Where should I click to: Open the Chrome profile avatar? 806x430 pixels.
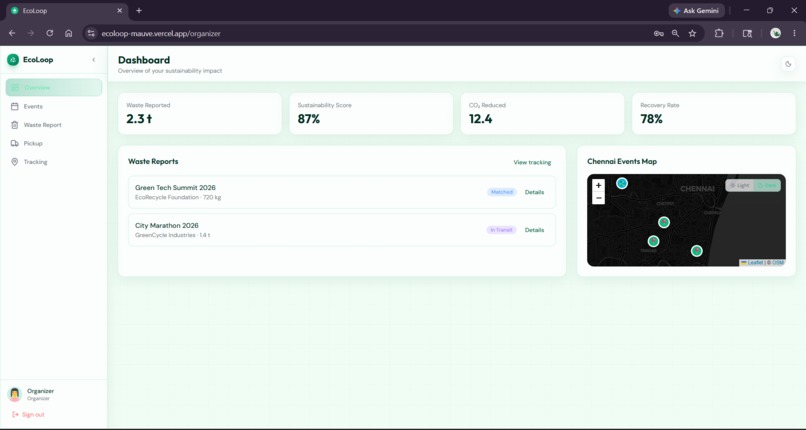tap(776, 33)
